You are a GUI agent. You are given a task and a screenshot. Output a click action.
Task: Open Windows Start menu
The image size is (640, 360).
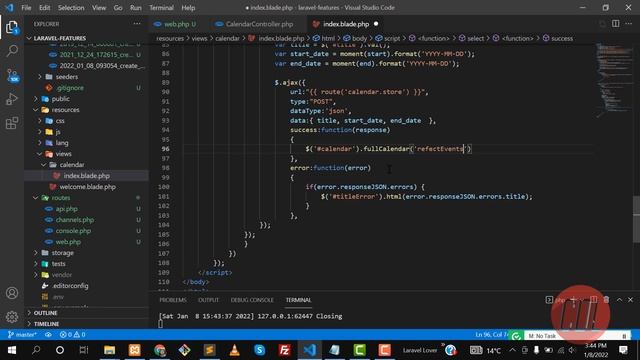pos(11,350)
